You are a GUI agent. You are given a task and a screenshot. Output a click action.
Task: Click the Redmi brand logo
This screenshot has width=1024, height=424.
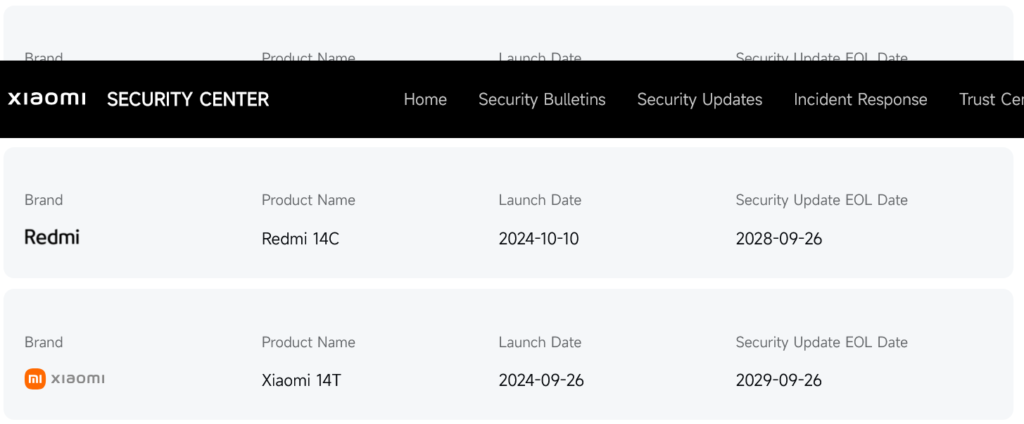coord(52,238)
